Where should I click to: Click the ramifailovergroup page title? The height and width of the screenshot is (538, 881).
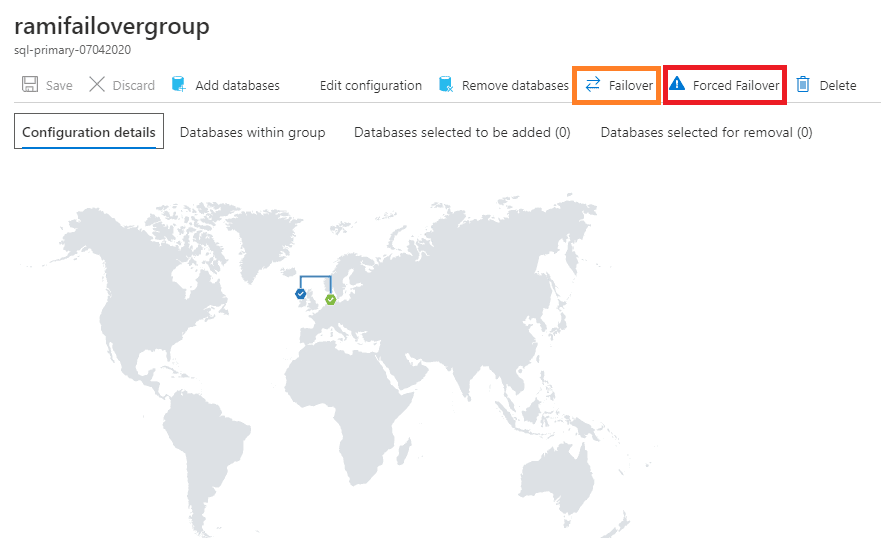tap(112, 27)
